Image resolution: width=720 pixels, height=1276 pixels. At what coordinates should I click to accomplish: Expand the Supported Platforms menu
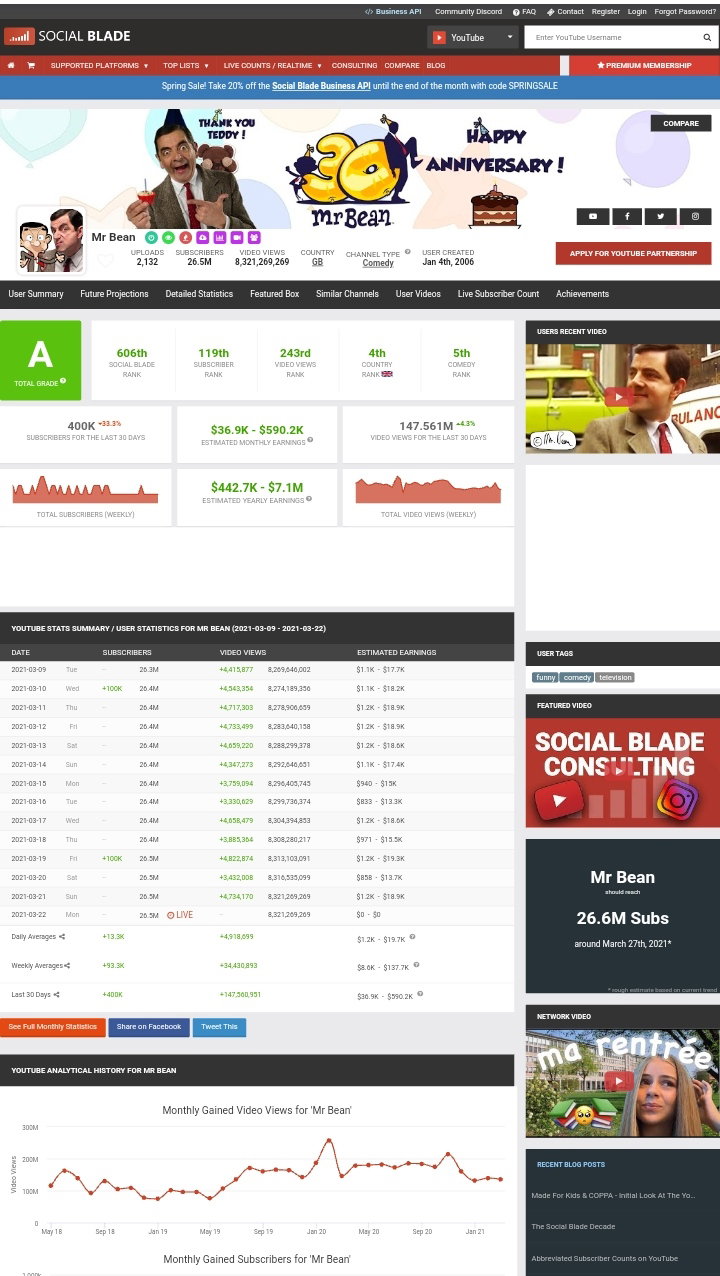click(x=99, y=65)
